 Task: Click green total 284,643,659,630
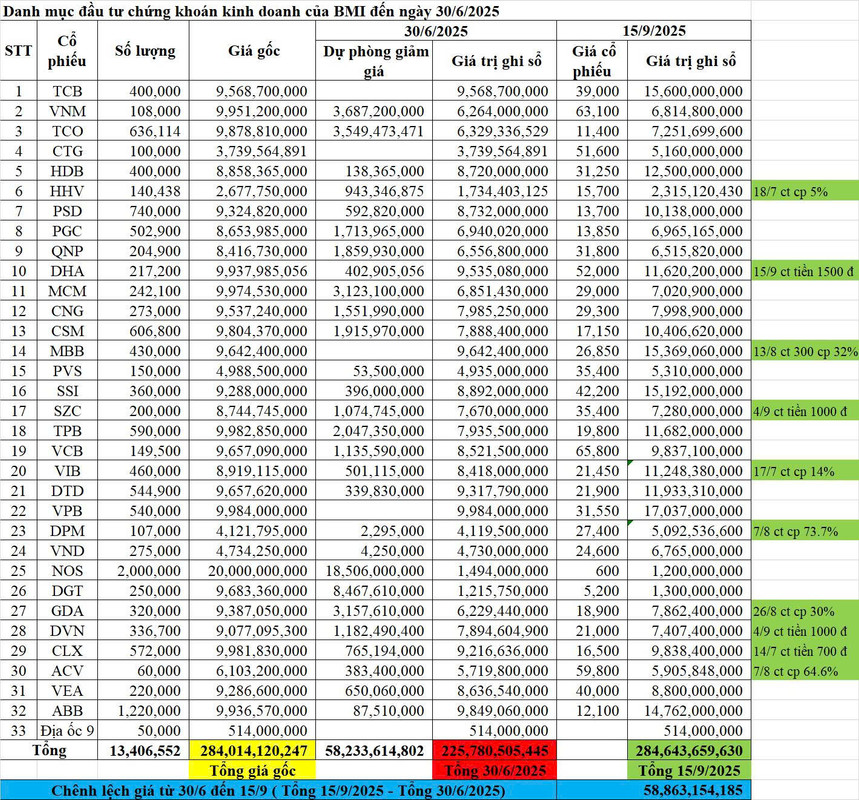tap(689, 751)
